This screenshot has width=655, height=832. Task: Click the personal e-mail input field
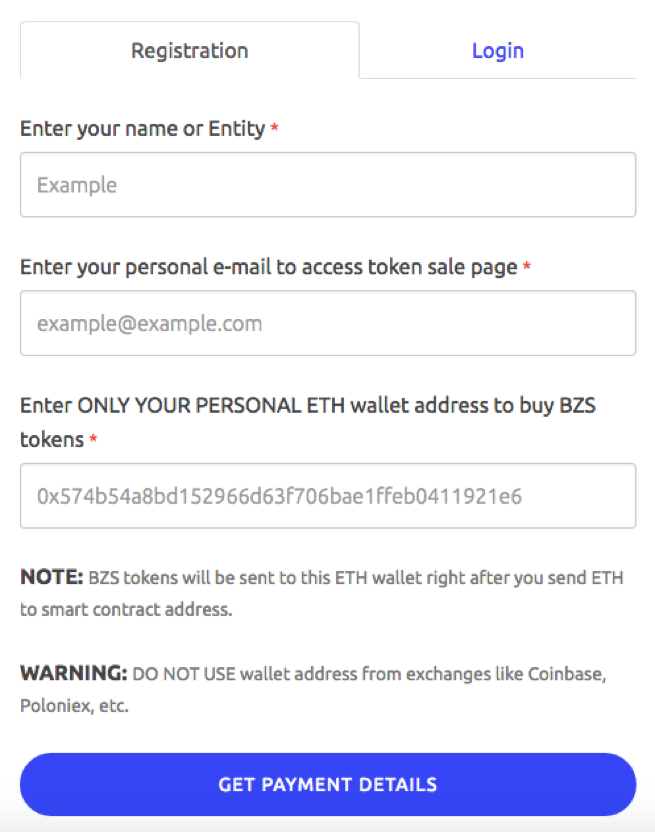pyautogui.click(x=328, y=323)
